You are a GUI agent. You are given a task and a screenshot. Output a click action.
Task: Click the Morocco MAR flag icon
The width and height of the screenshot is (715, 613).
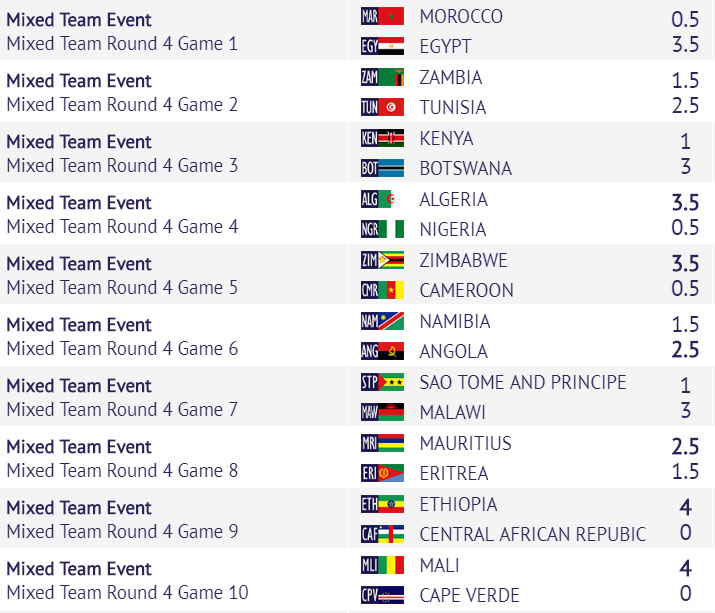click(382, 16)
